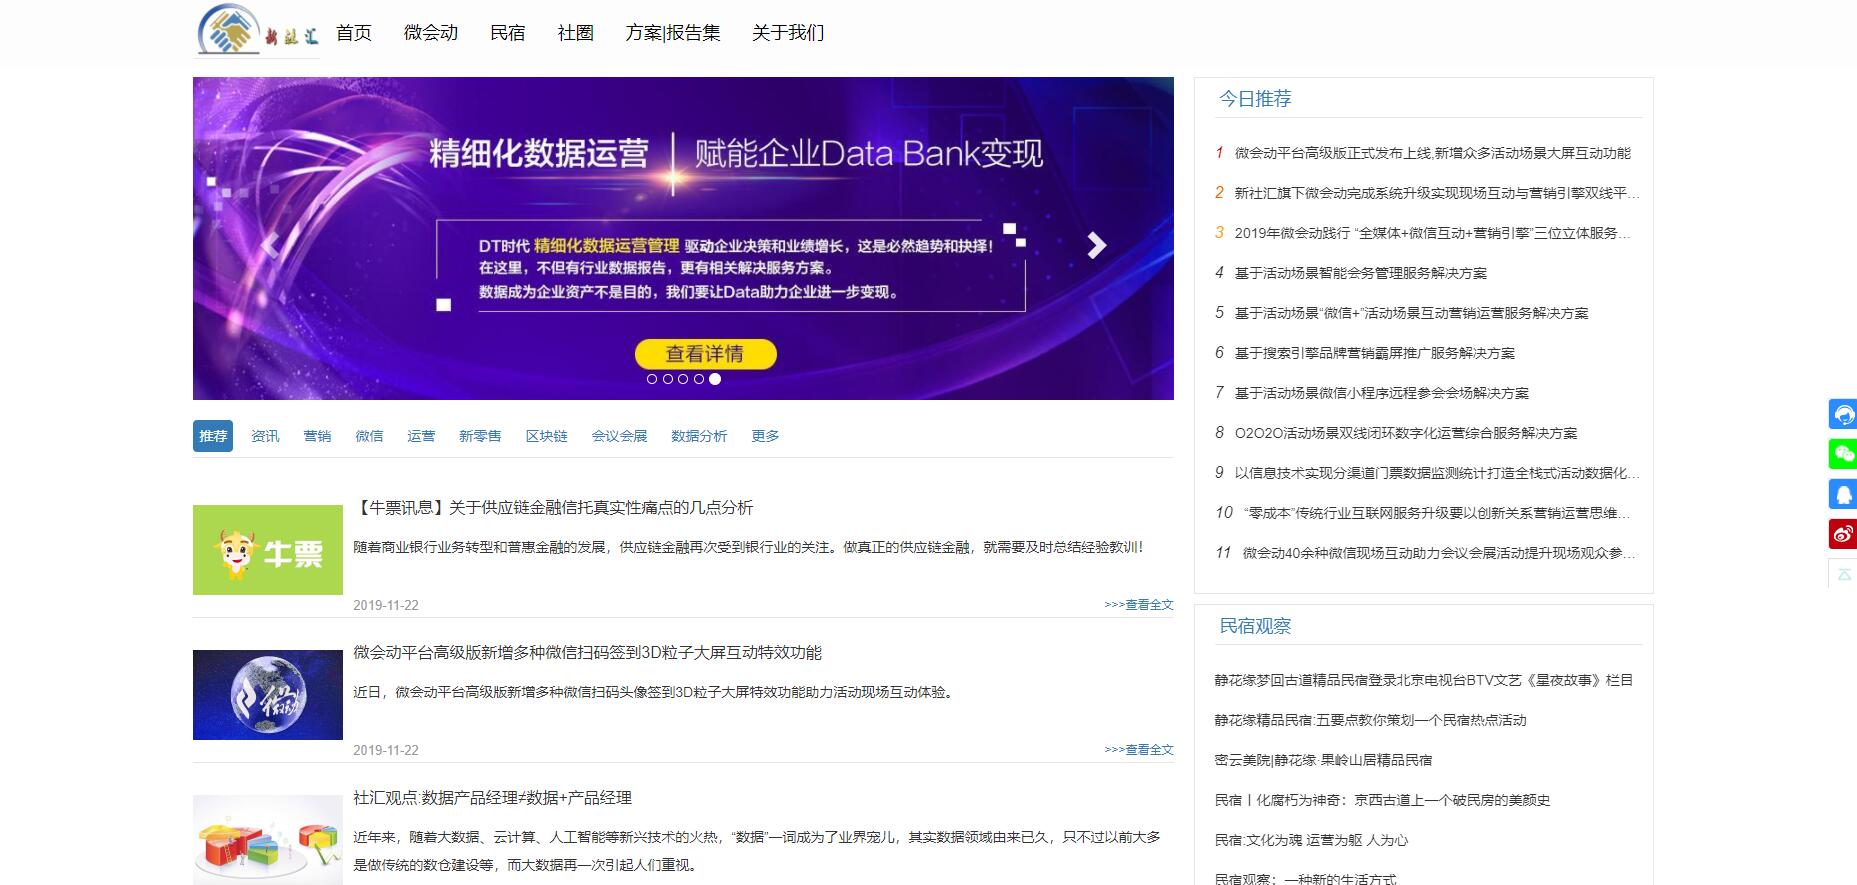Open 民宿 in the top navigation
This screenshot has height=885, width=1857.
click(x=508, y=33)
